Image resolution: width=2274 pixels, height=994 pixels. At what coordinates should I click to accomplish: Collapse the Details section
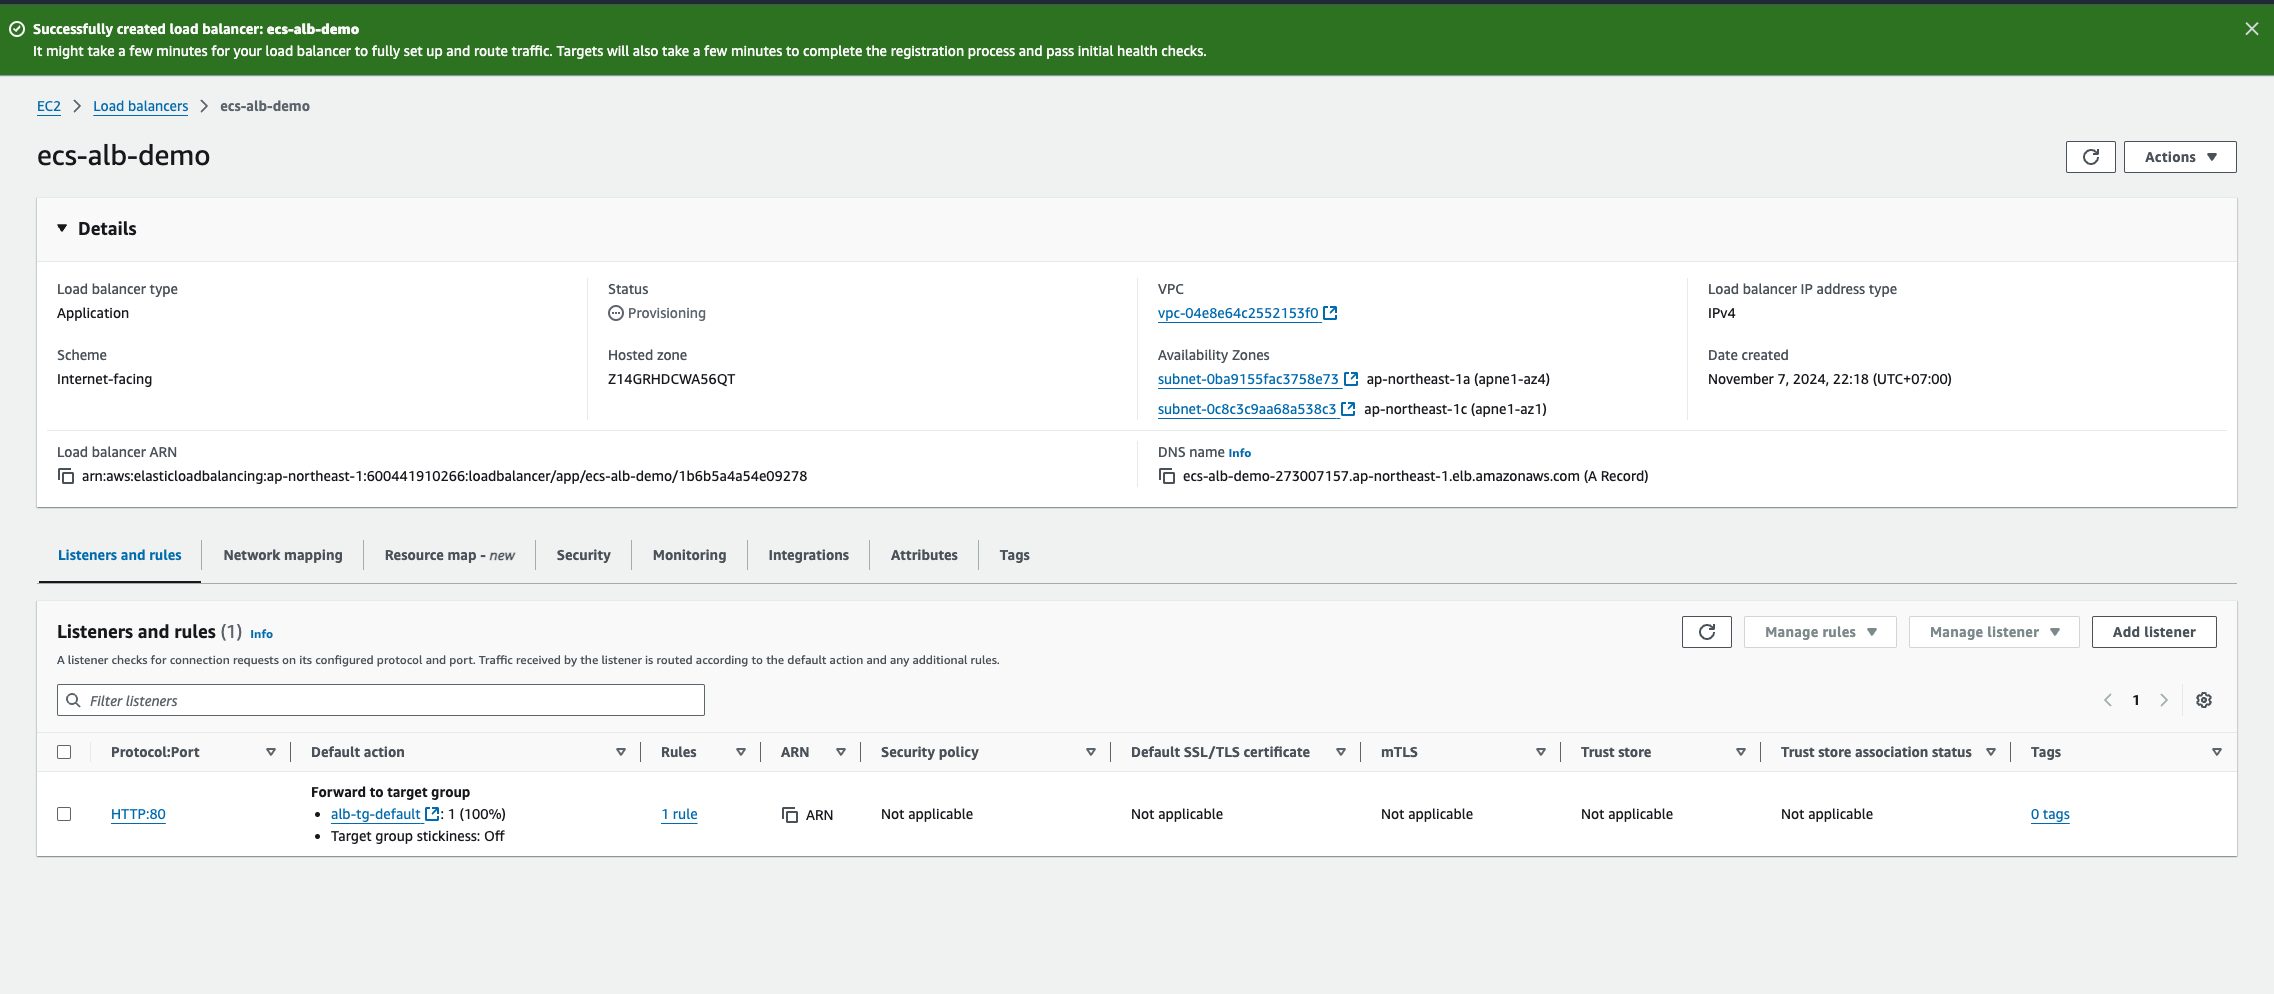(62, 228)
